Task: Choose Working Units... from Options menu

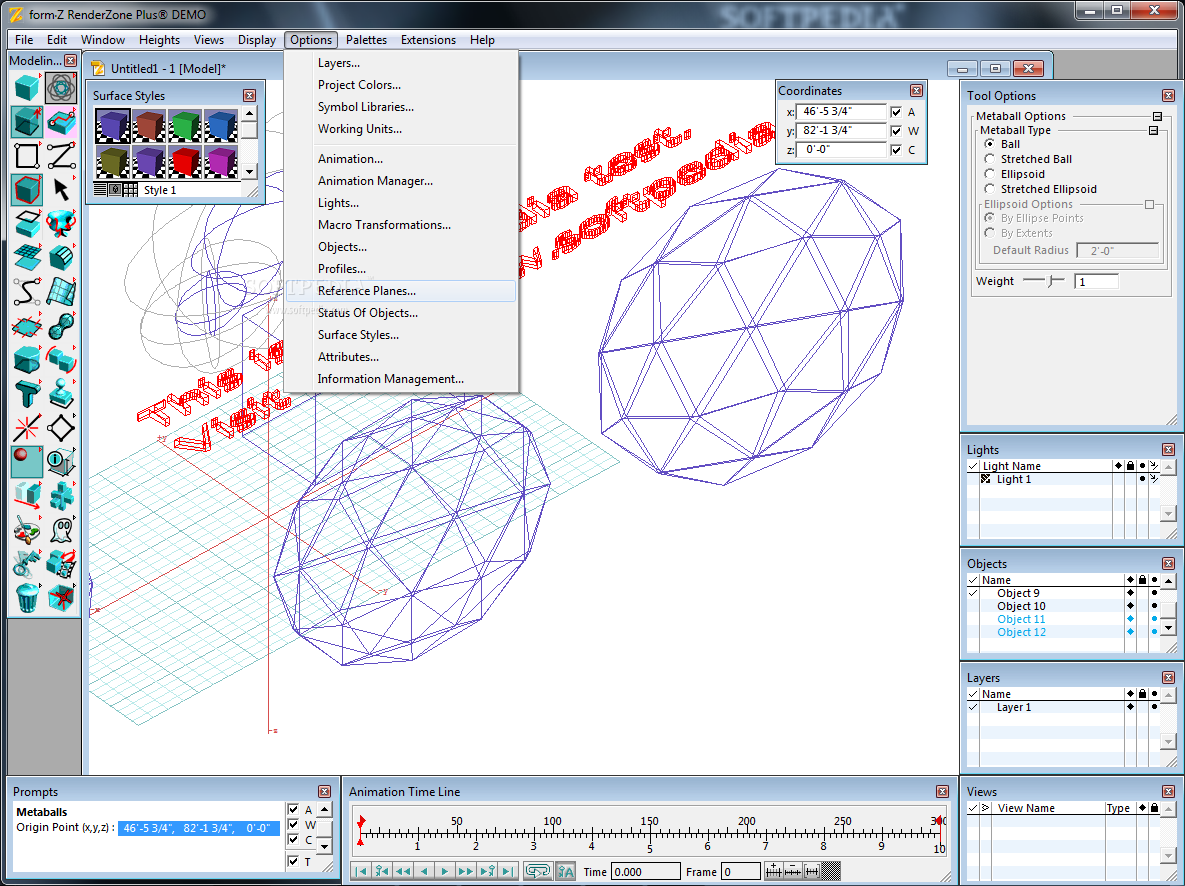Action: click(x=401, y=129)
